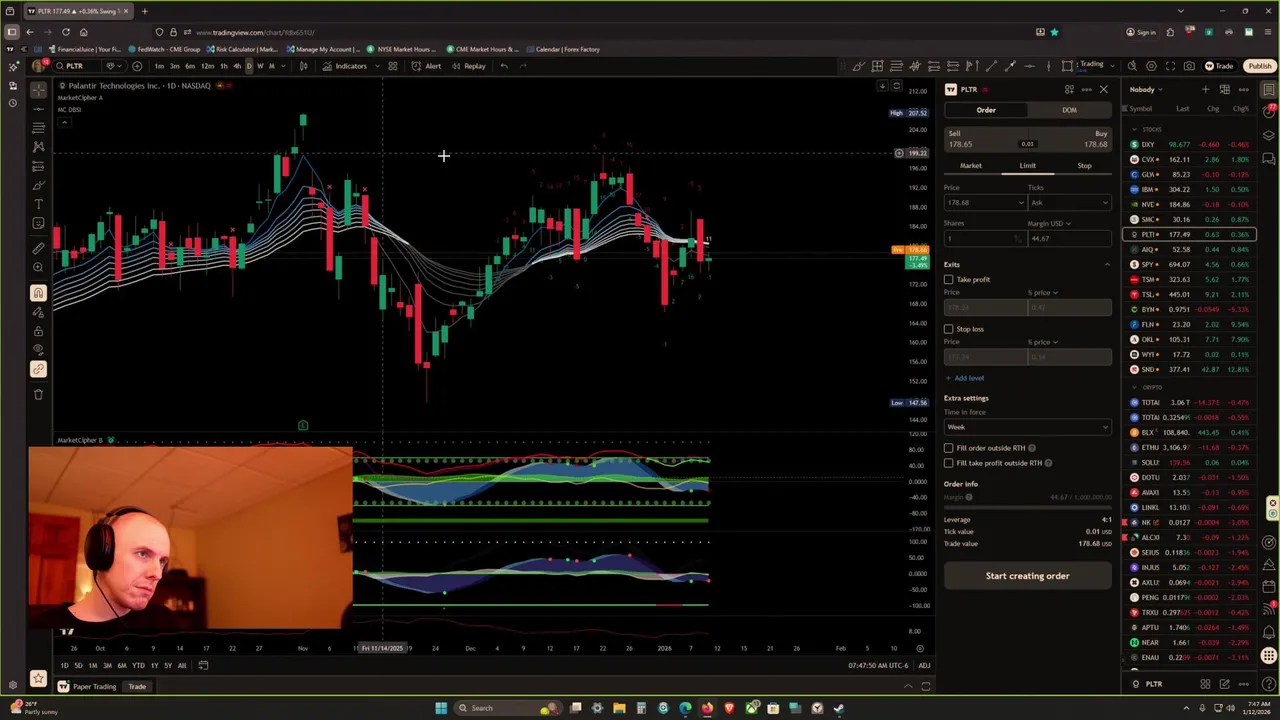Select NVDA row in the watchlist
This screenshot has height=720, width=1280.
click(1191, 204)
